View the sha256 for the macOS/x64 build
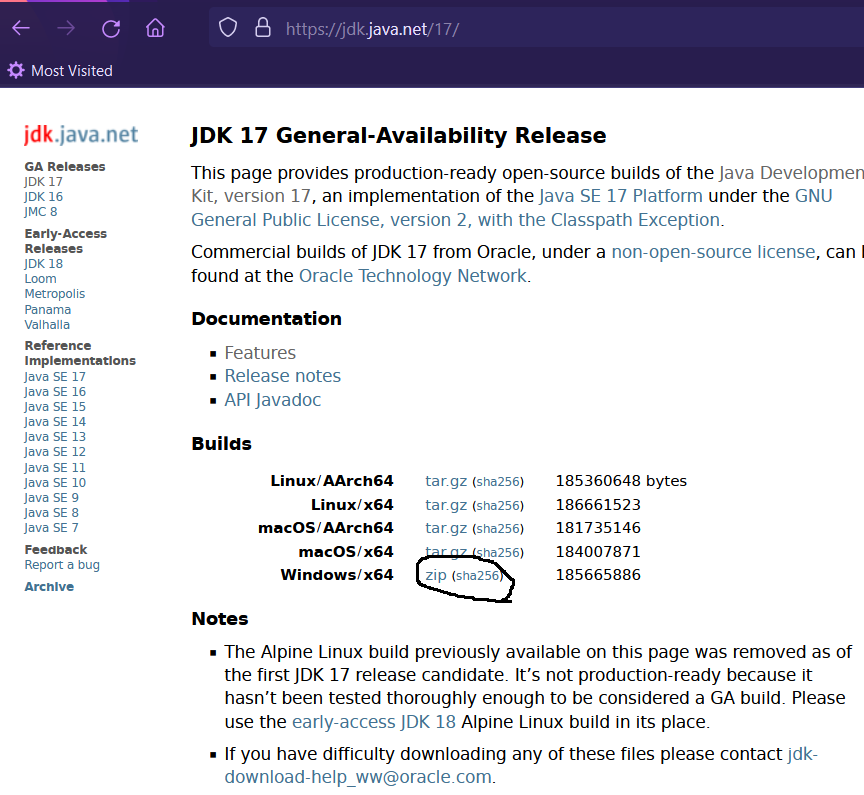 tap(498, 553)
